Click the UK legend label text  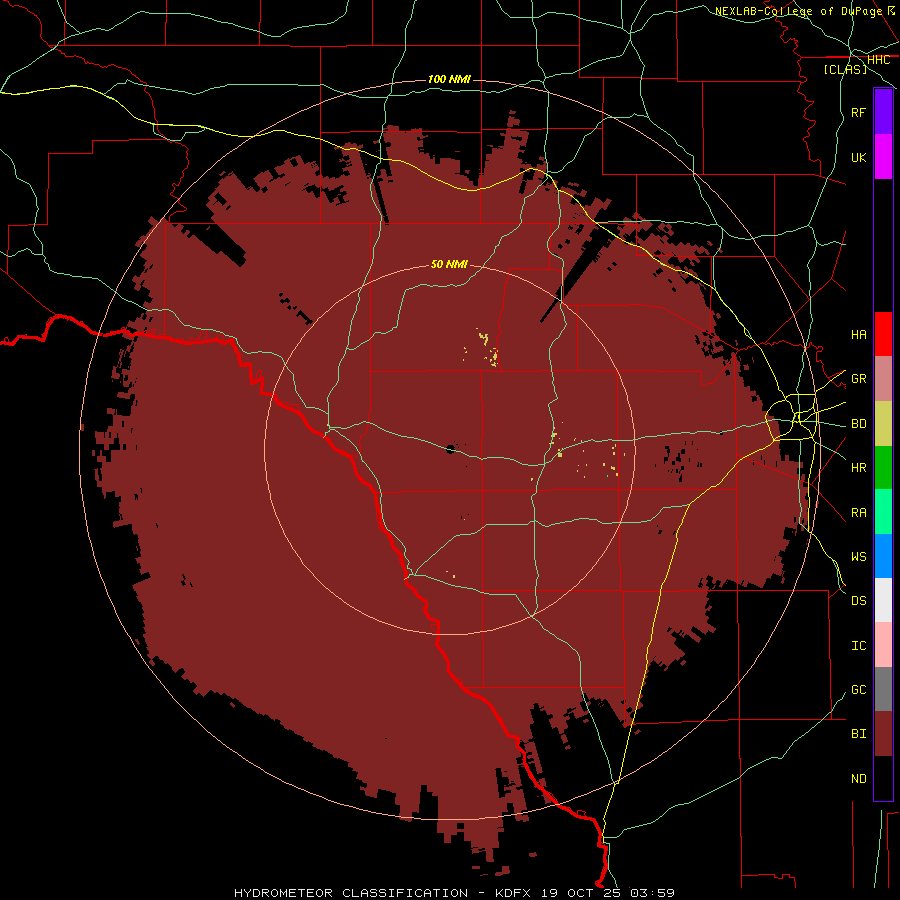[x=859, y=157]
